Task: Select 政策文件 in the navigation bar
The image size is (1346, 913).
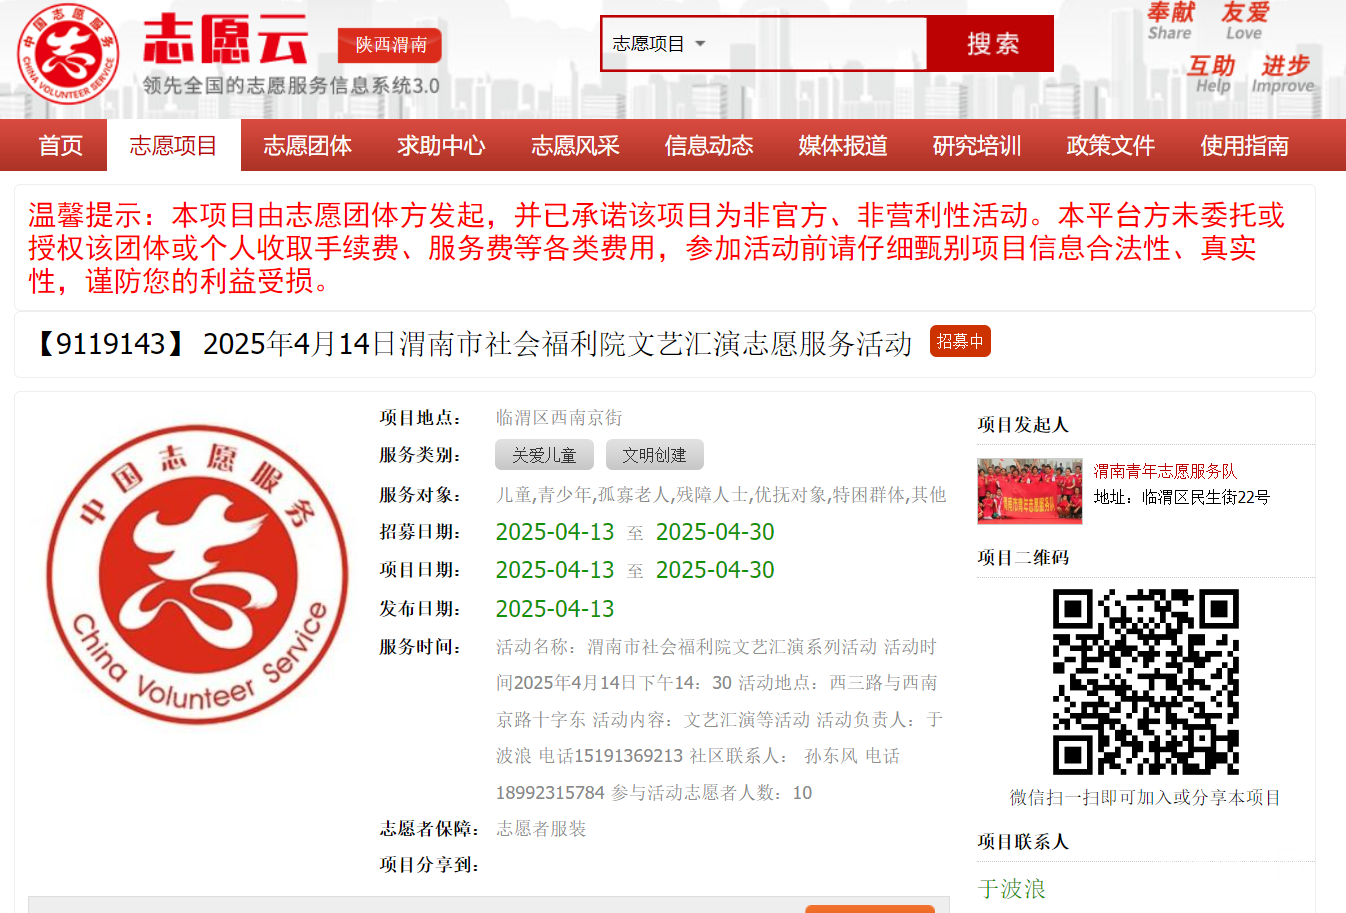Action: (1111, 146)
